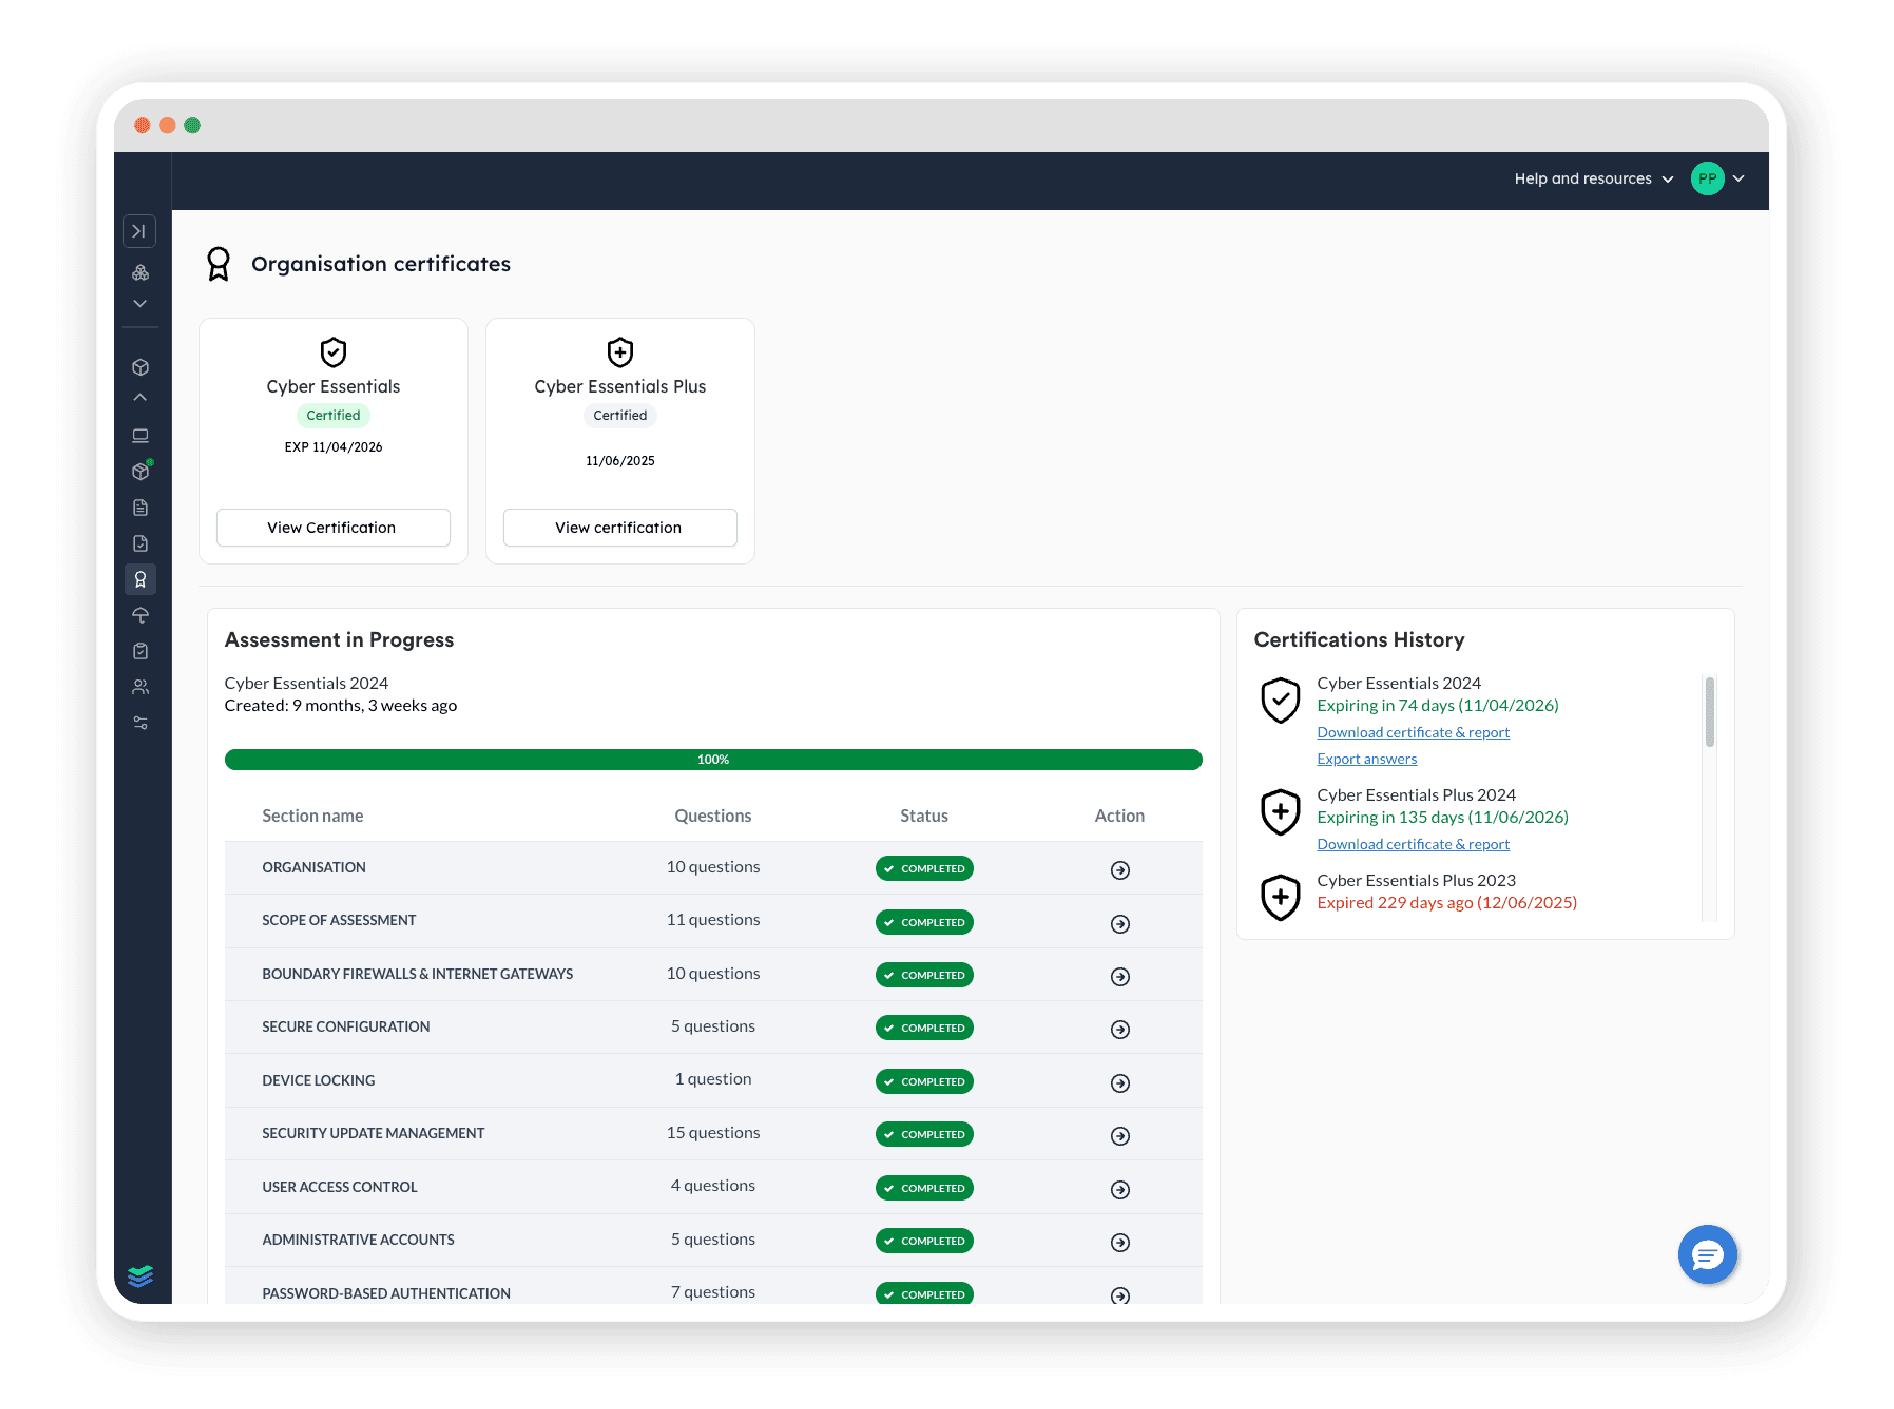Click the stacked layers logo at sidebar bottom
Image resolution: width=1894 pixels, height=1409 pixels.
140,1275
